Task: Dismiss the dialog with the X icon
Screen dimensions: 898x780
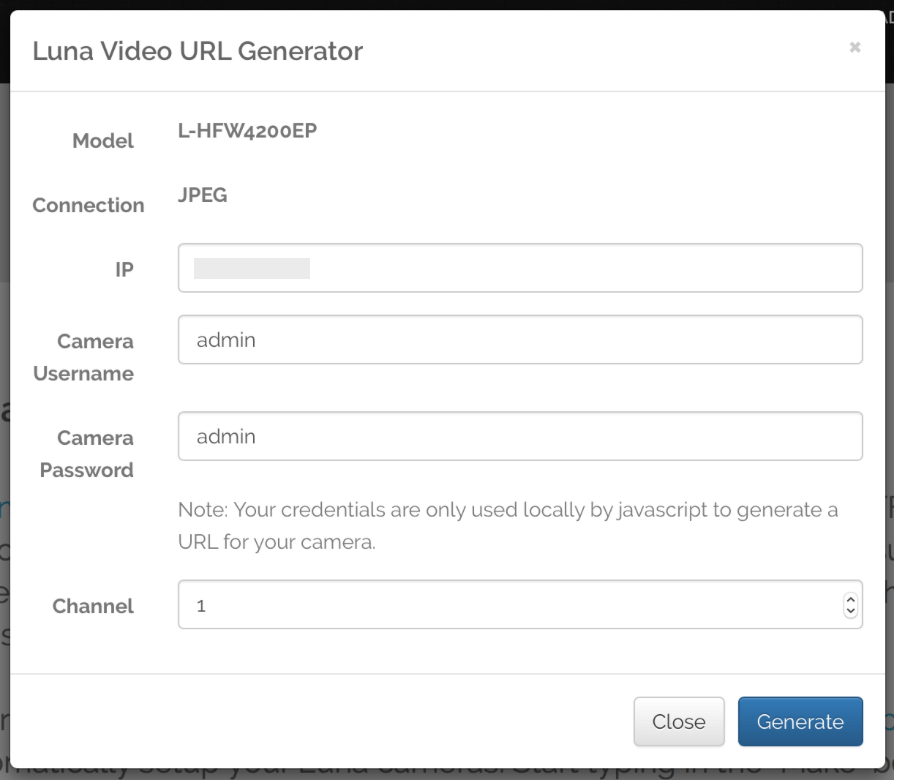Action: click(855, 47)
